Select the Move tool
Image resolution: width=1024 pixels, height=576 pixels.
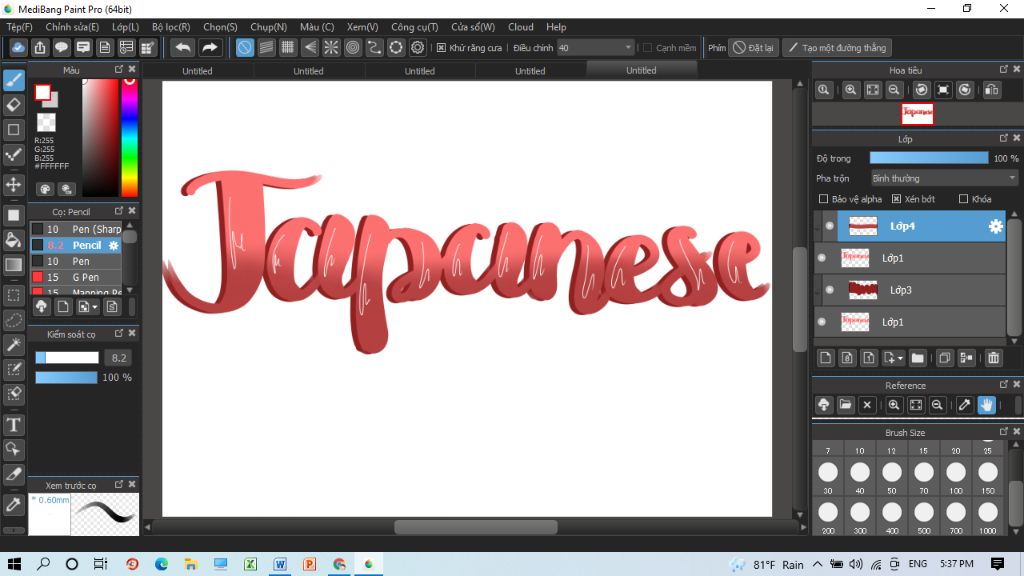tap(14, 184)
